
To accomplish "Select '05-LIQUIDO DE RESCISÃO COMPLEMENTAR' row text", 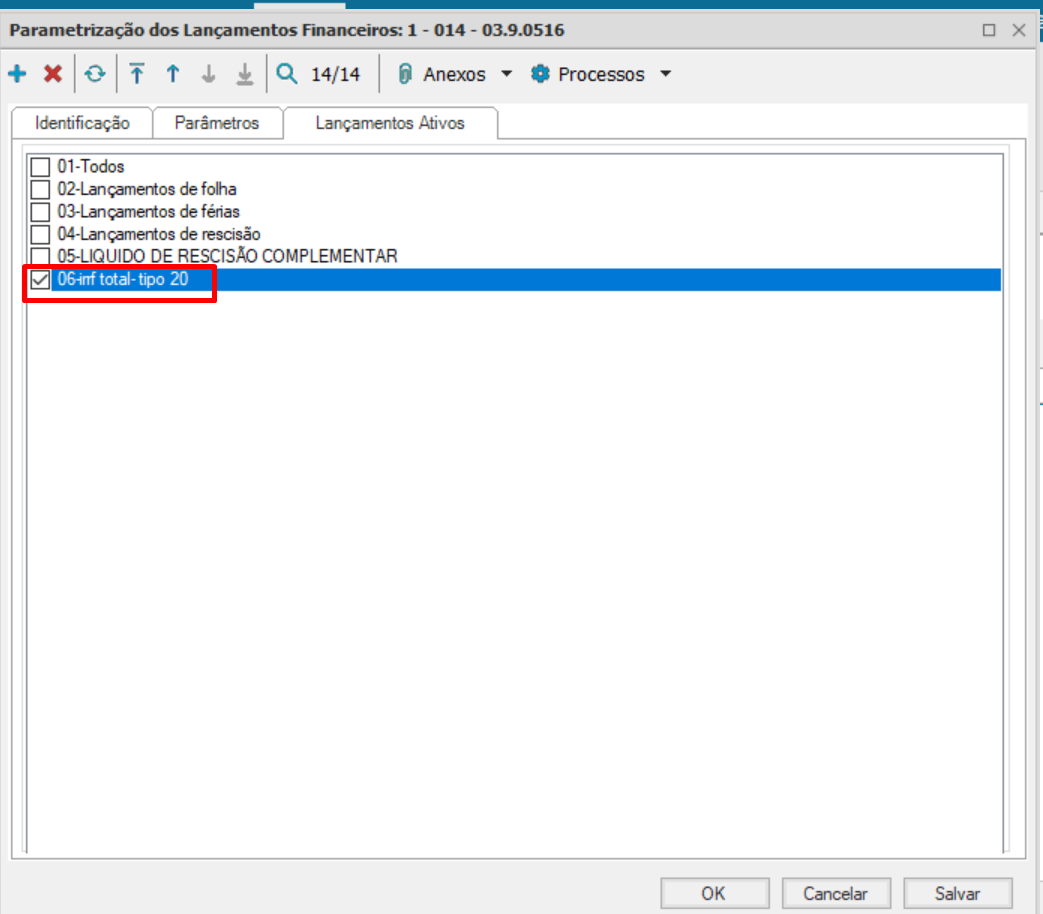I will tap(227, 256).
